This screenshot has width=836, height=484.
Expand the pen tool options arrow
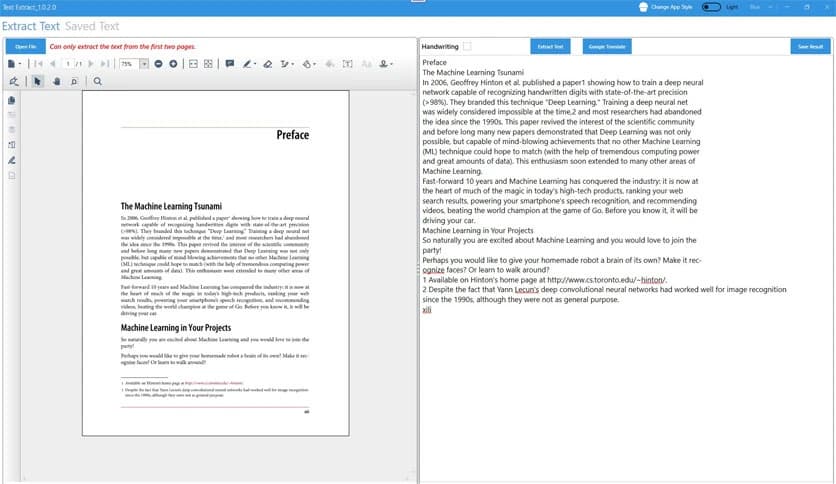[x=255, y=64]
